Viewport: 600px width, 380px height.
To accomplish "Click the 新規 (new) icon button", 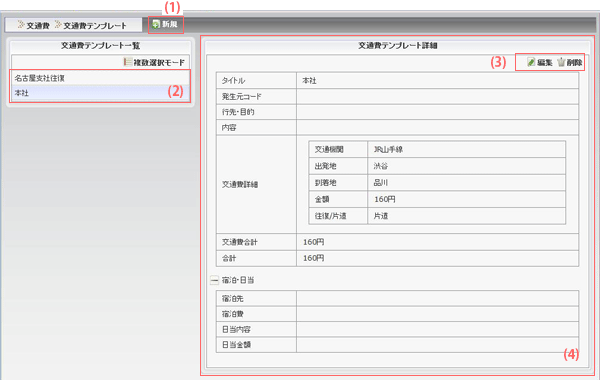I will [x=165, y=24].
